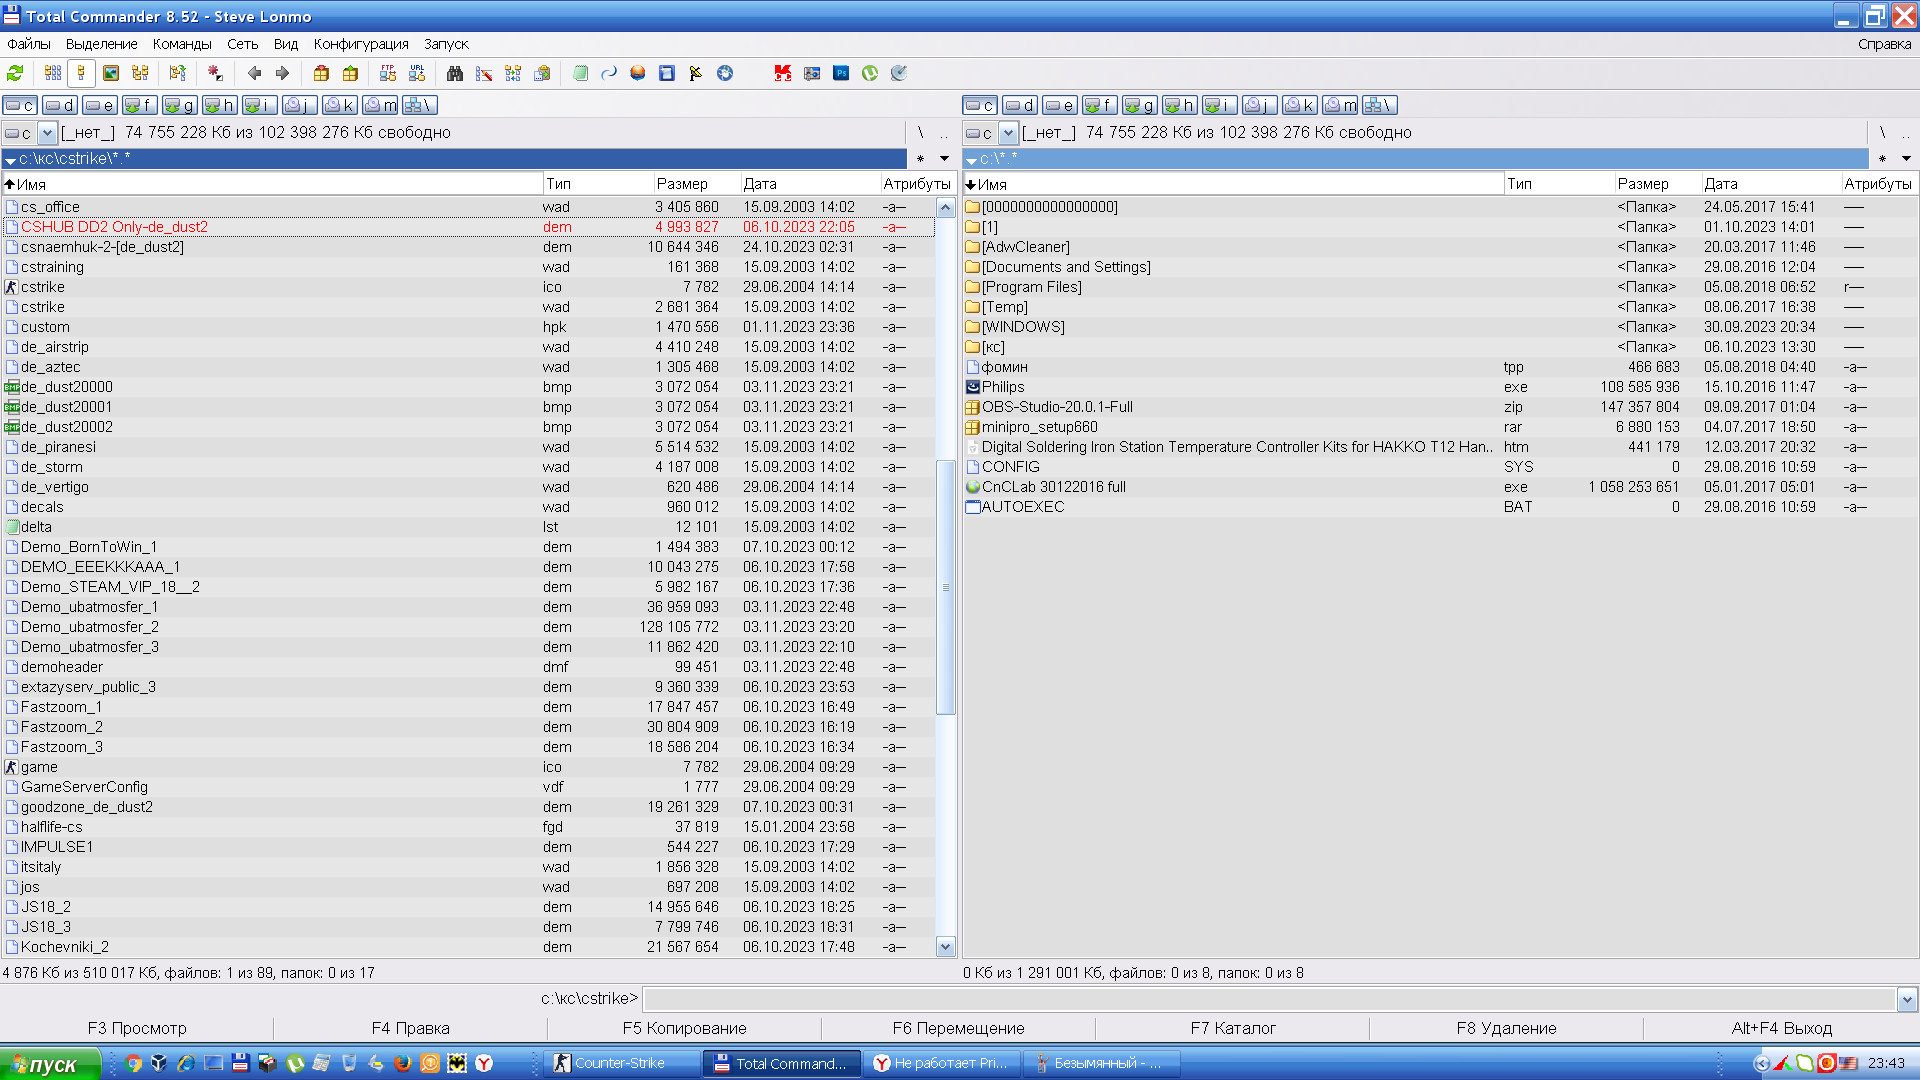Open left panel directory history arrow
This screenshot has width=1920, height=1080.
tap(944, 159)
